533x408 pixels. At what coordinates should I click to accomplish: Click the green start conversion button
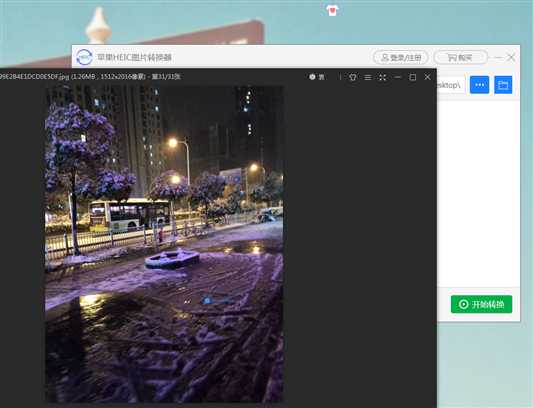coord(481,304)
